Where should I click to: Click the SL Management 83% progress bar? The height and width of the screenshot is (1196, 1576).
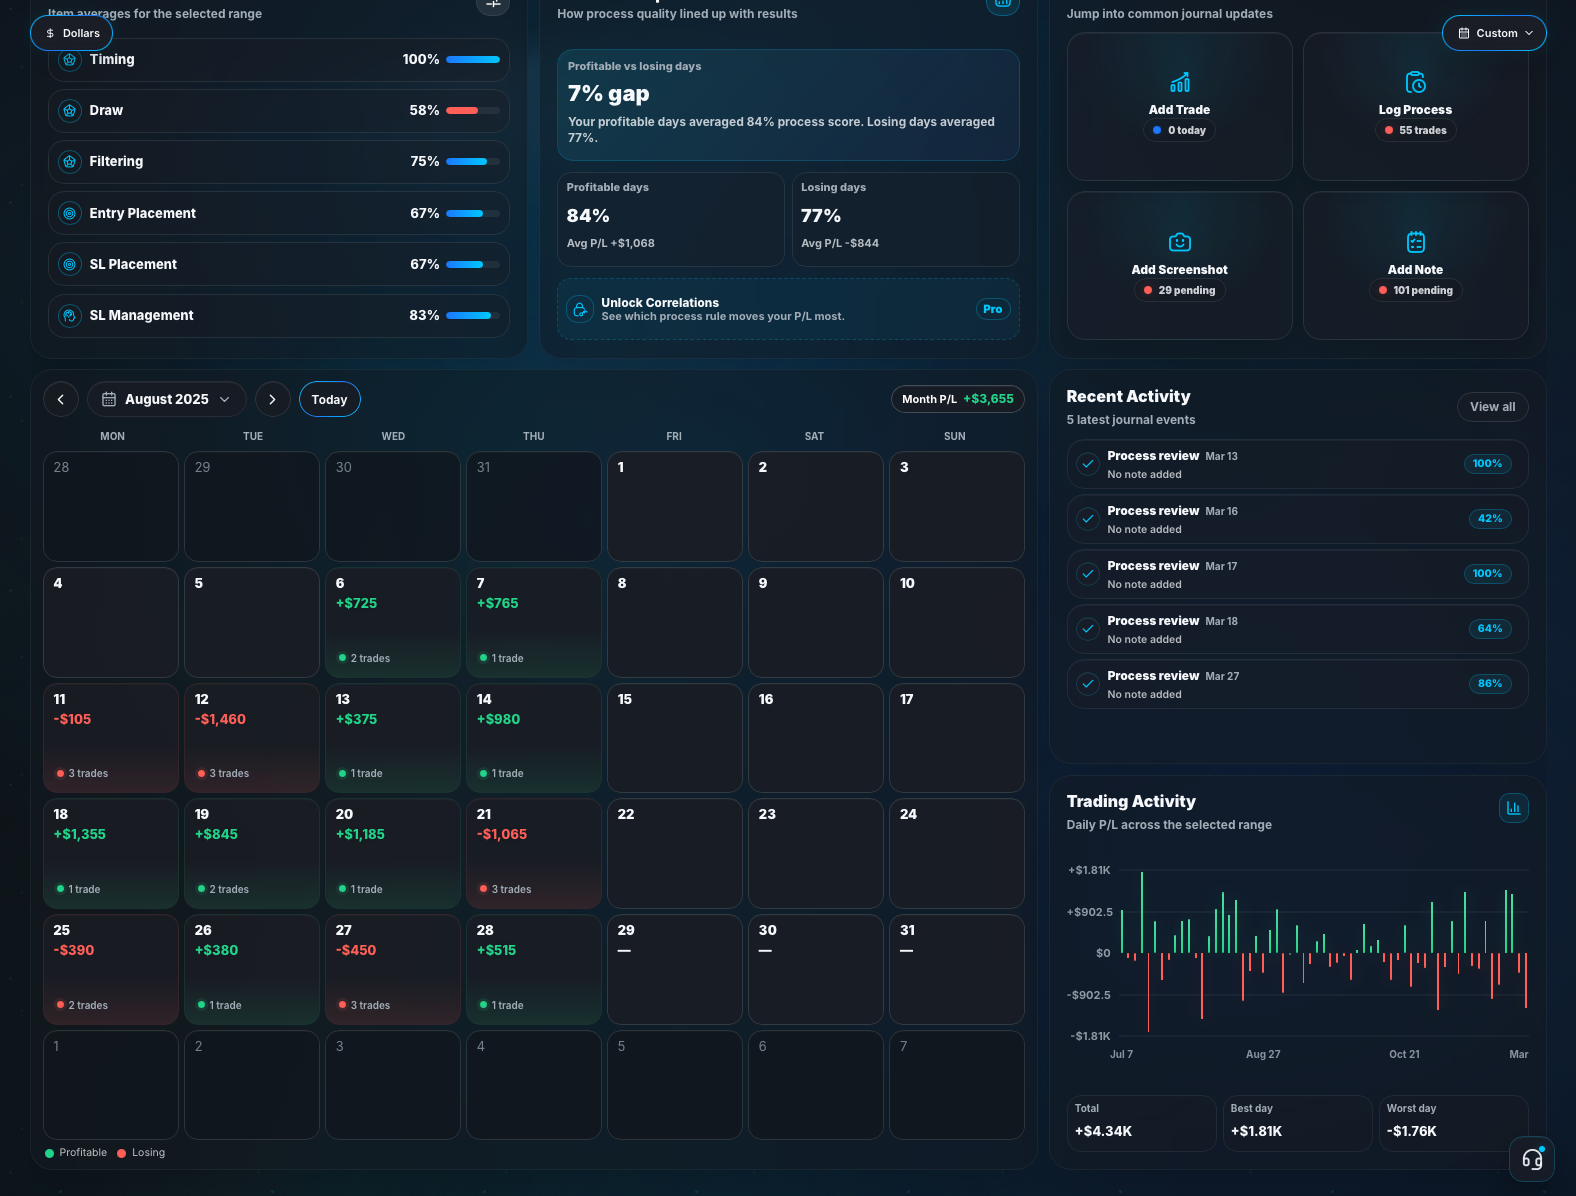(473, 316)
